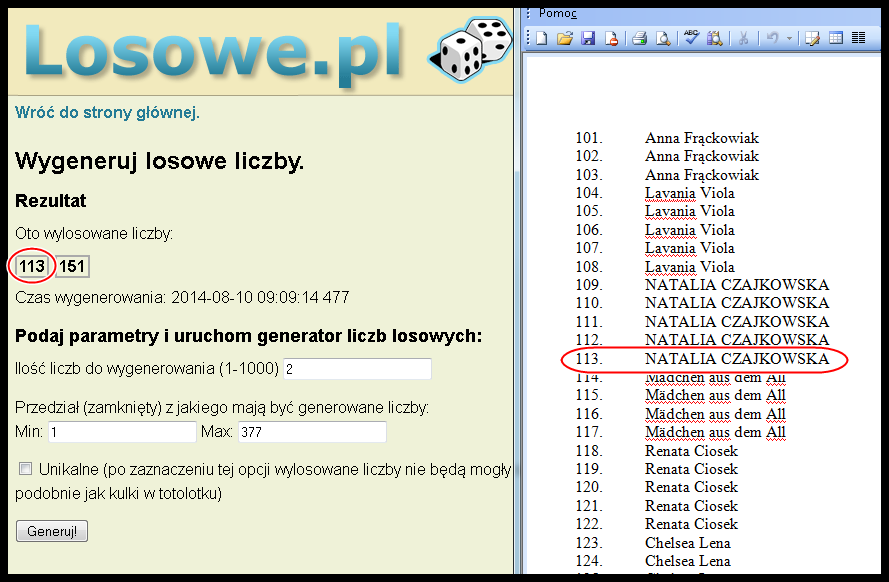Click row 101 Anna Frąckowiak
Screen dimensions: 889x582
coord(667,138)
